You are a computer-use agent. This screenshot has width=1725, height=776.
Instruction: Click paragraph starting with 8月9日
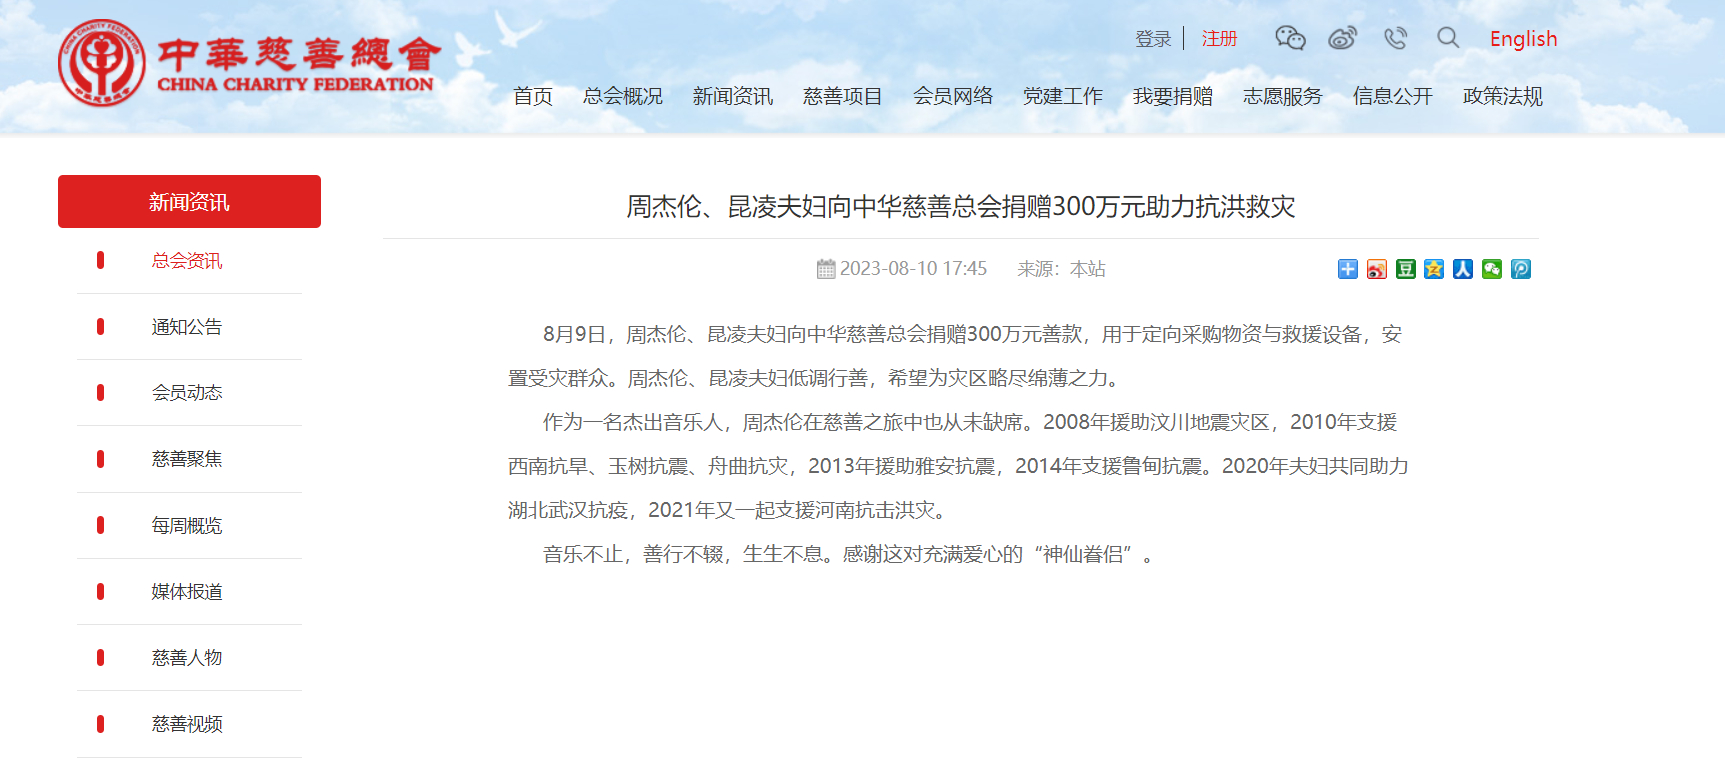pos(955,356)
